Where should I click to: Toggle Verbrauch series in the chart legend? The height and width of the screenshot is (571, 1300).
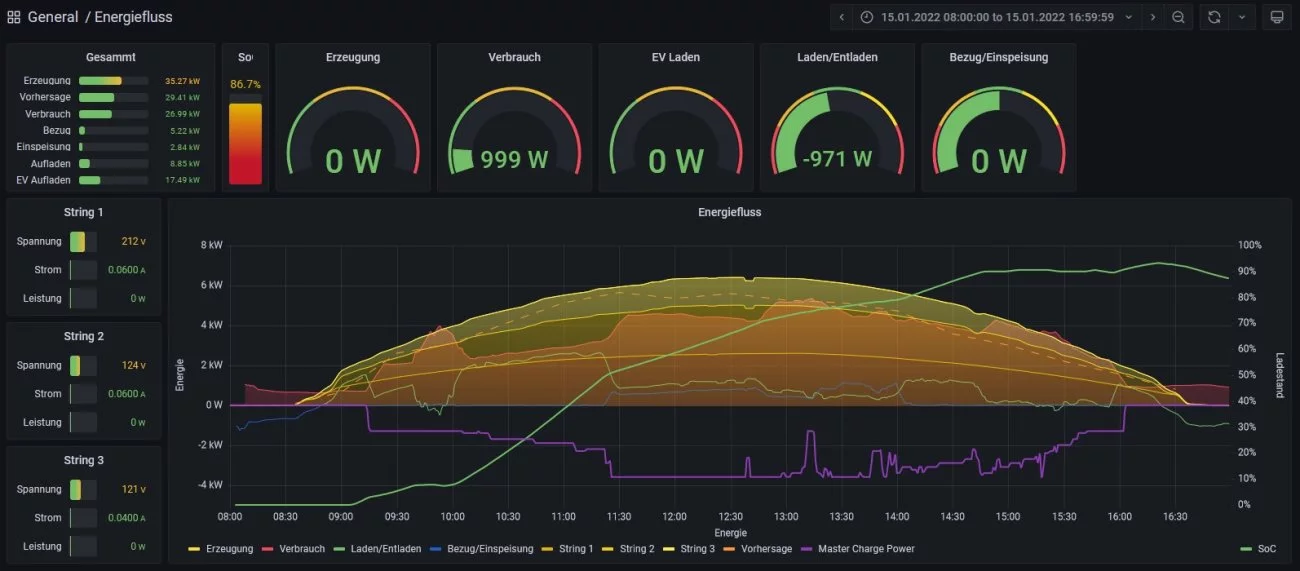pyautogui.click(x=300, y=549)
